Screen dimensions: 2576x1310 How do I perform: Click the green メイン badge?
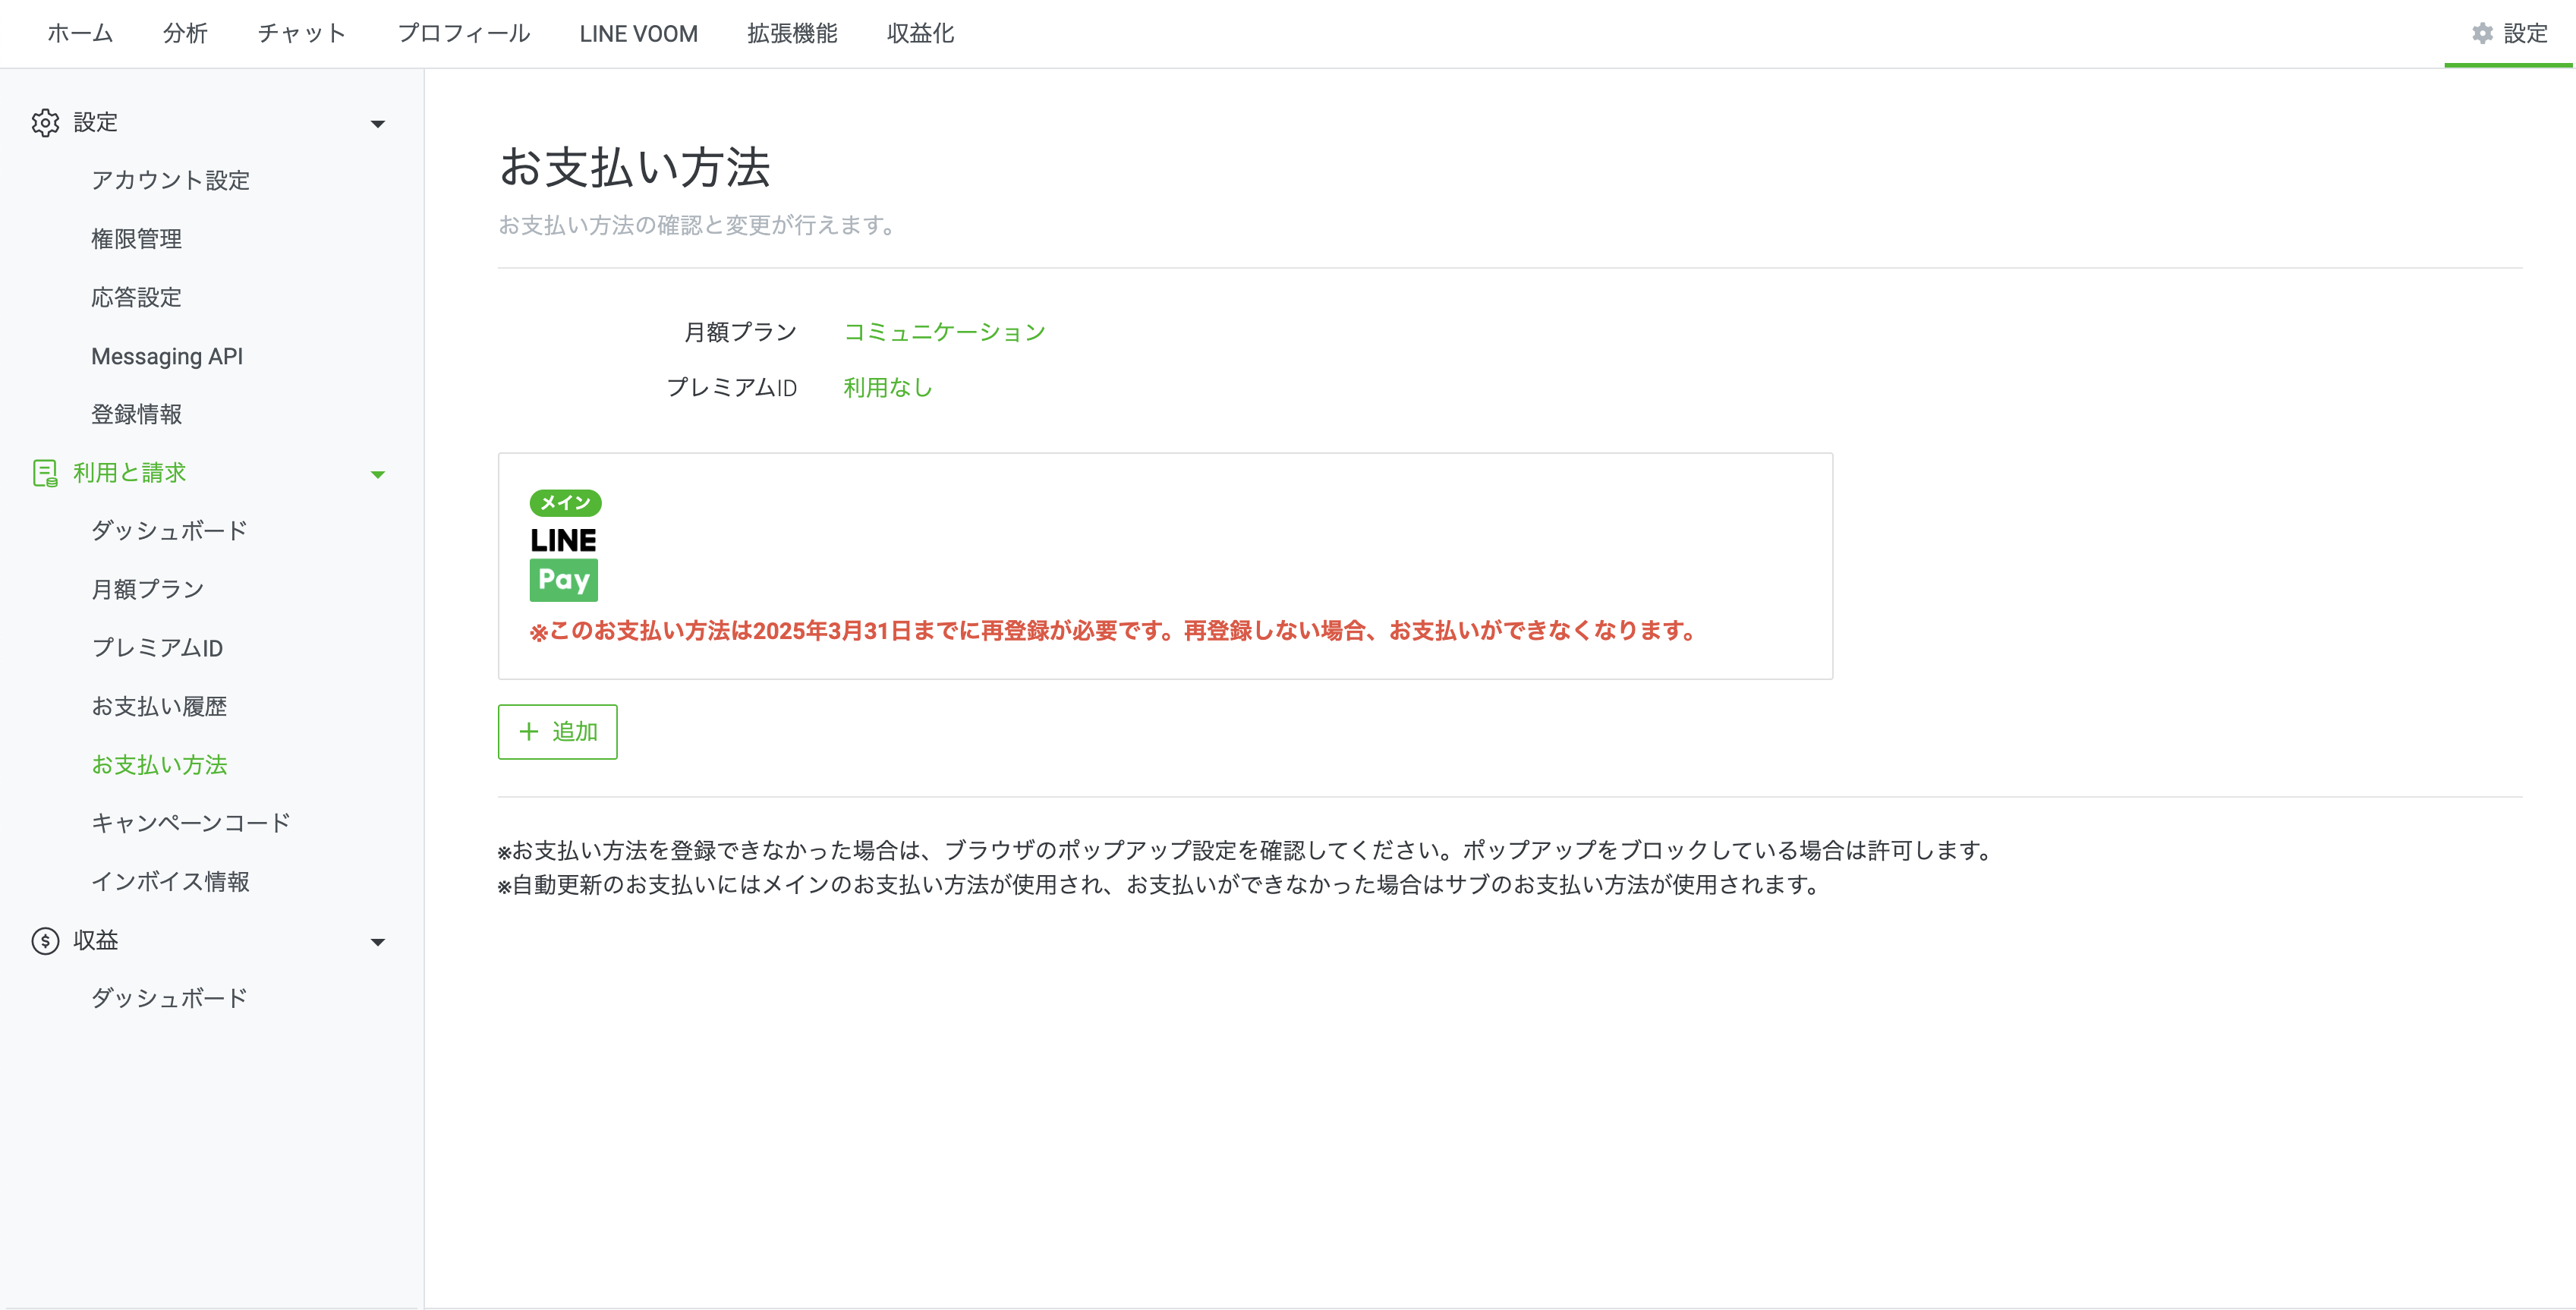565,503
